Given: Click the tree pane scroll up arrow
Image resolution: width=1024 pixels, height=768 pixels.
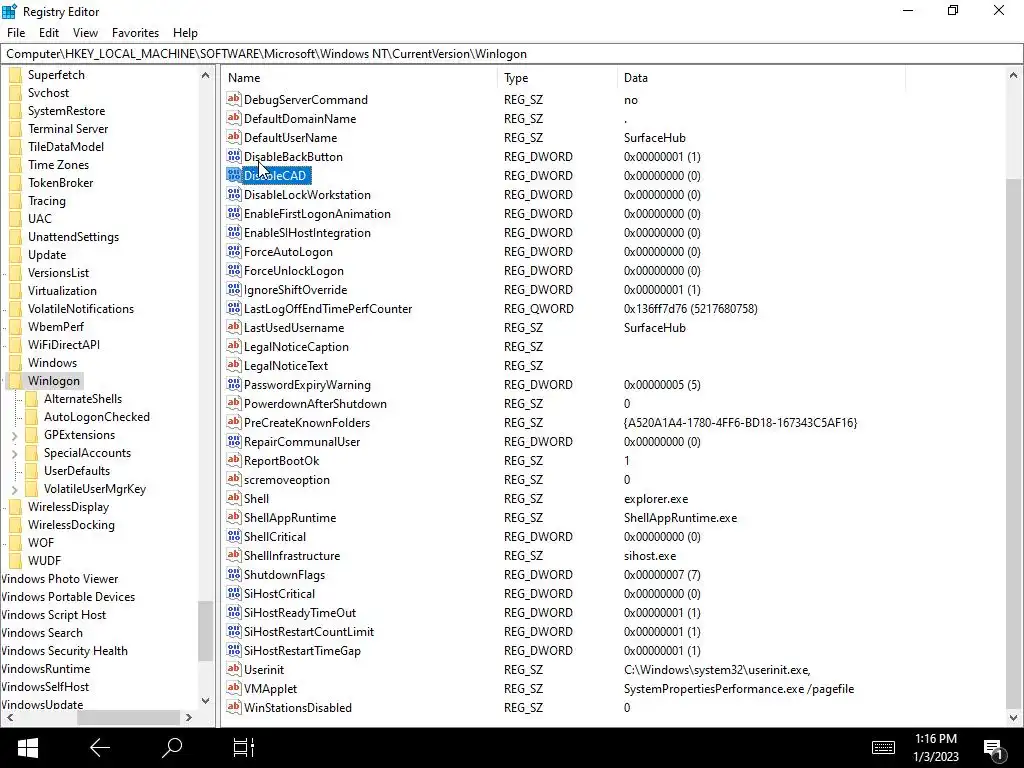Looking at the screenshot, I should [x=205, y=75].
